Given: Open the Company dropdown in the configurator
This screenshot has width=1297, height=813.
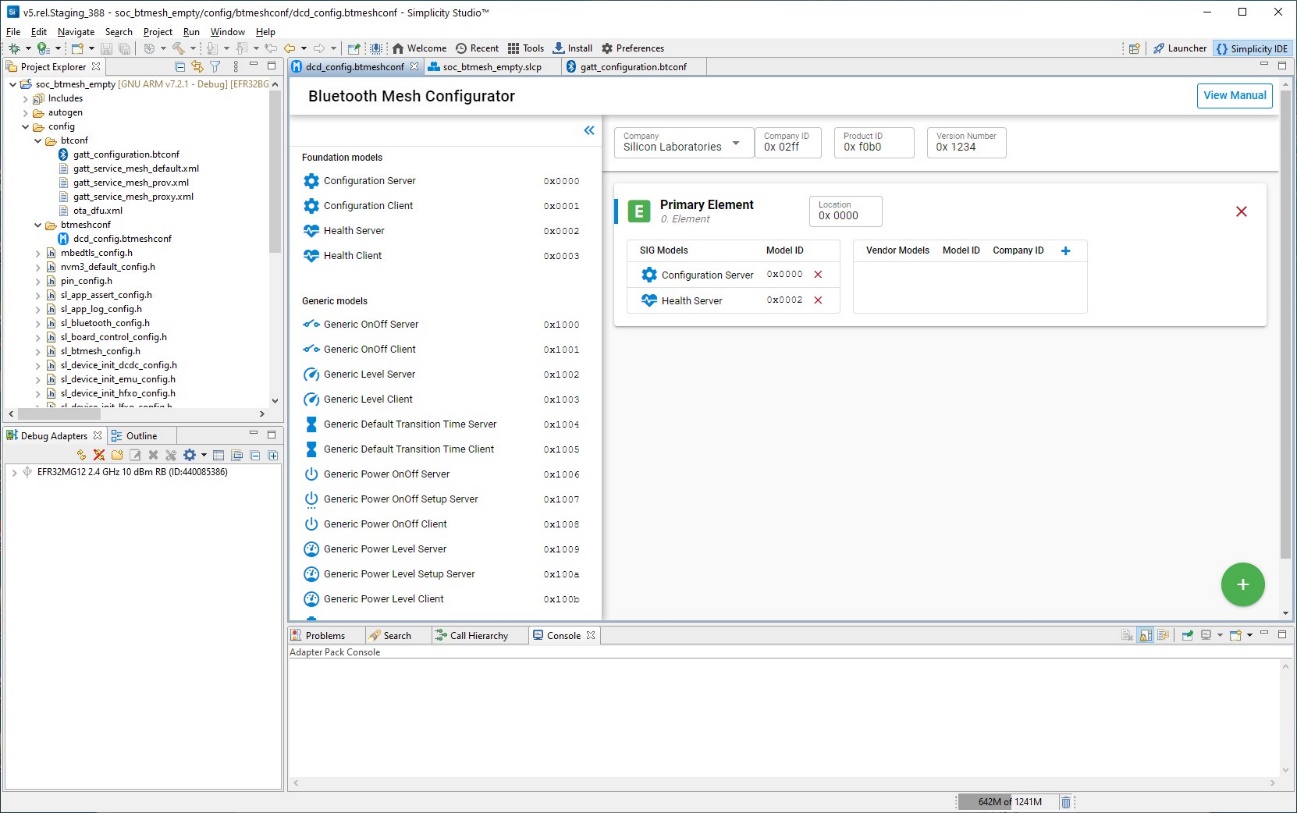Looking at the screenshot, I should tap(738, 142).
